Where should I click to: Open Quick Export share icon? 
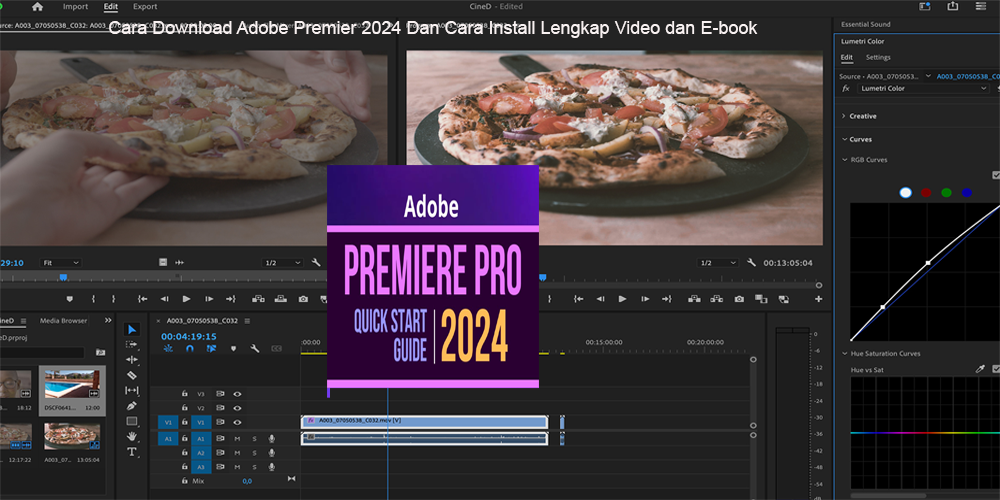953,6
